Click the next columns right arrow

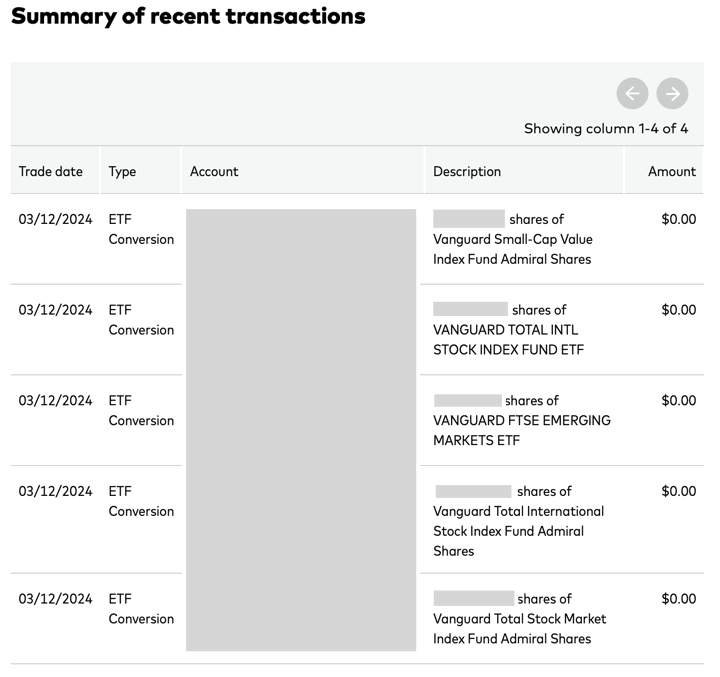673,93
